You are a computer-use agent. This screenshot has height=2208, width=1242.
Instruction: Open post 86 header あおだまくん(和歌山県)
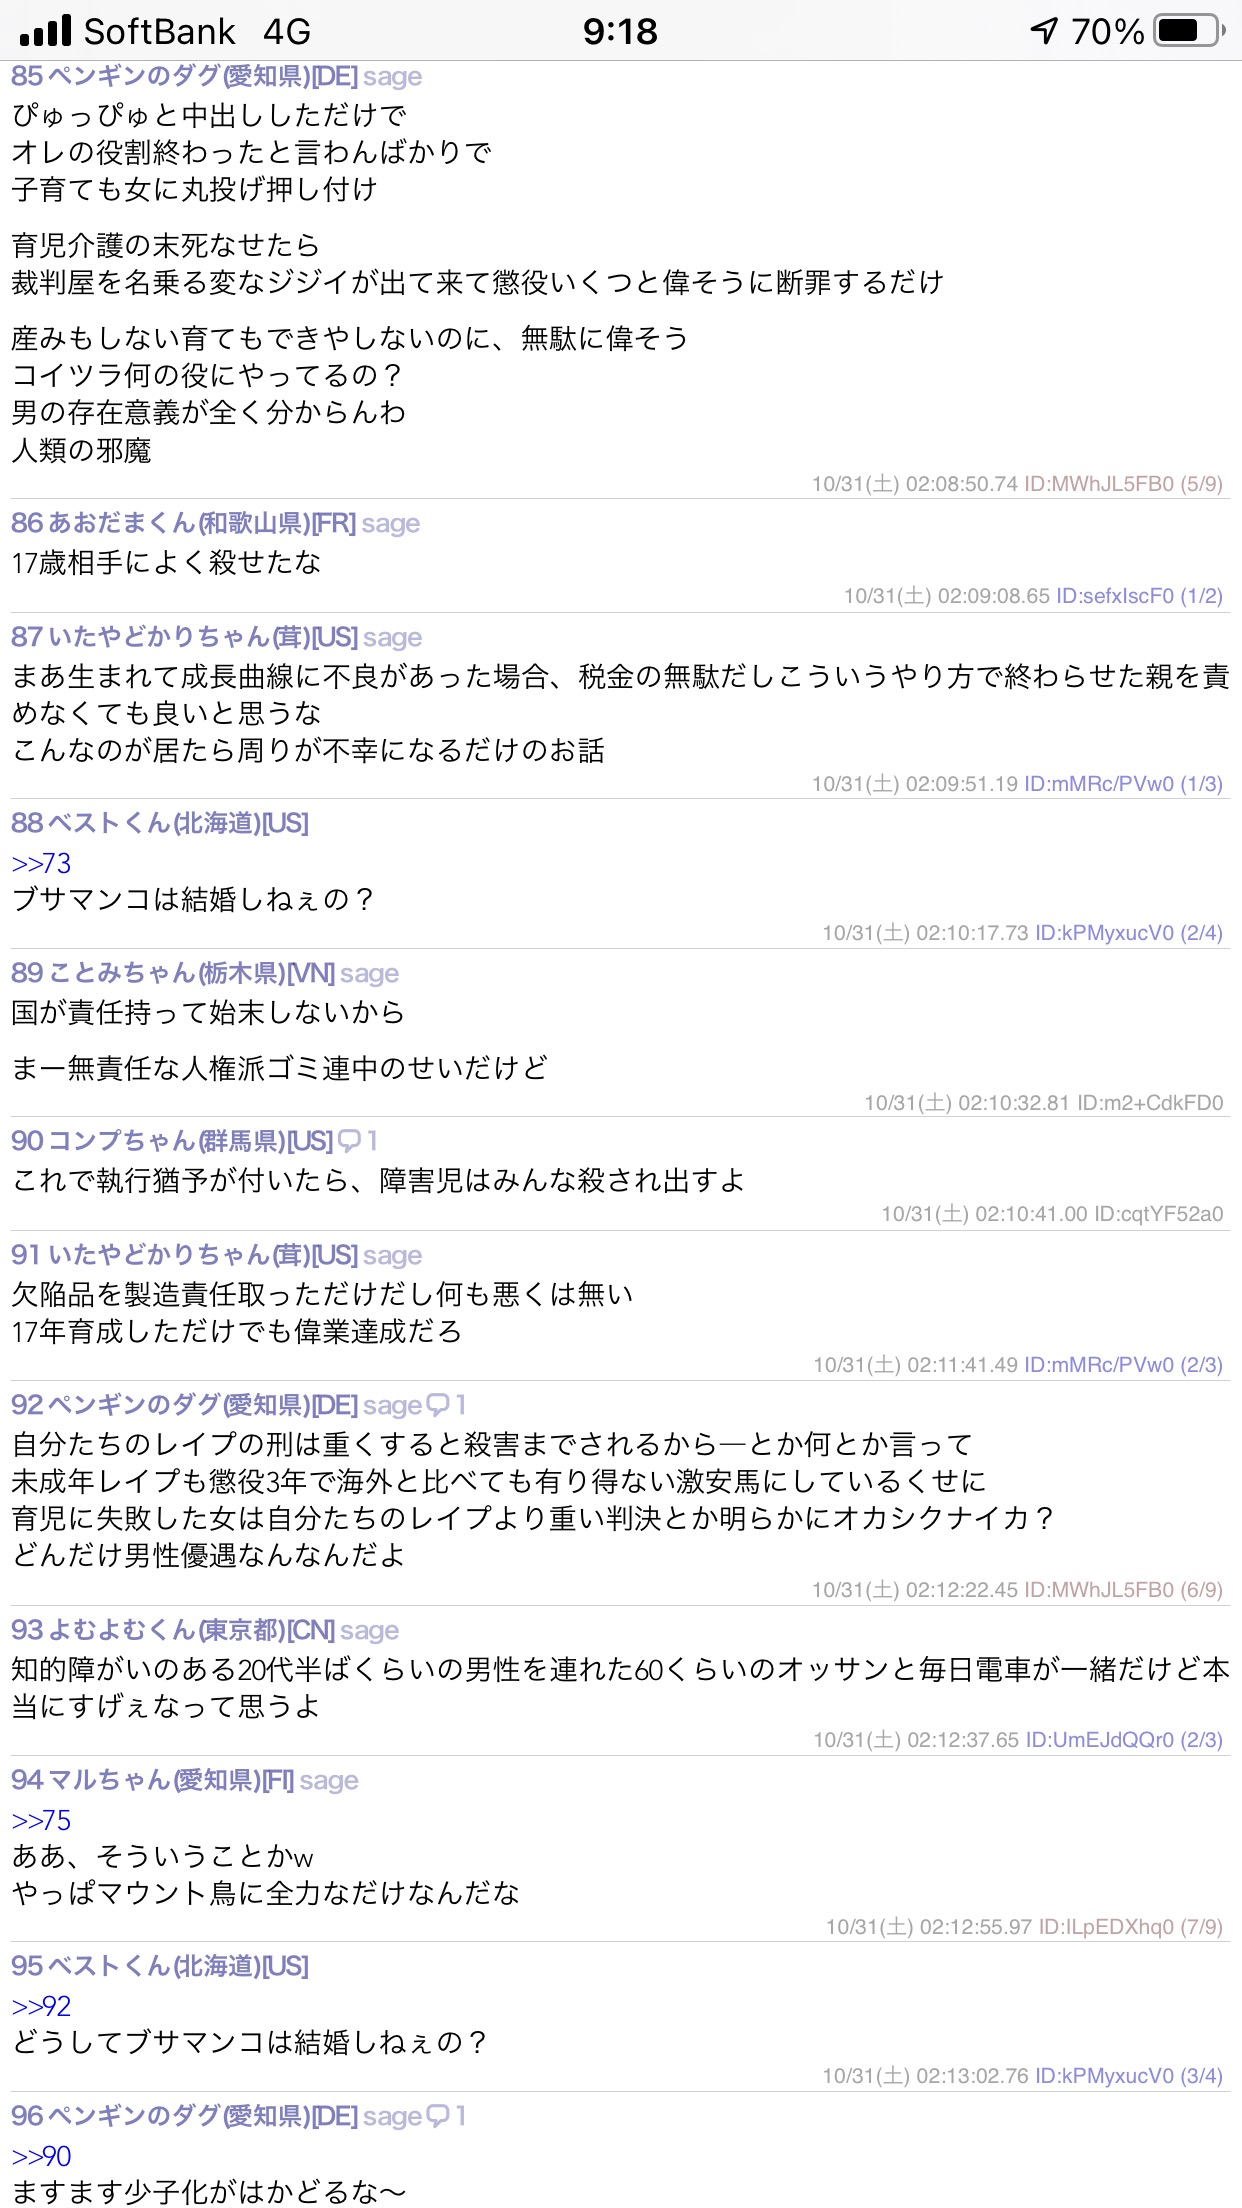coord(180,523)
